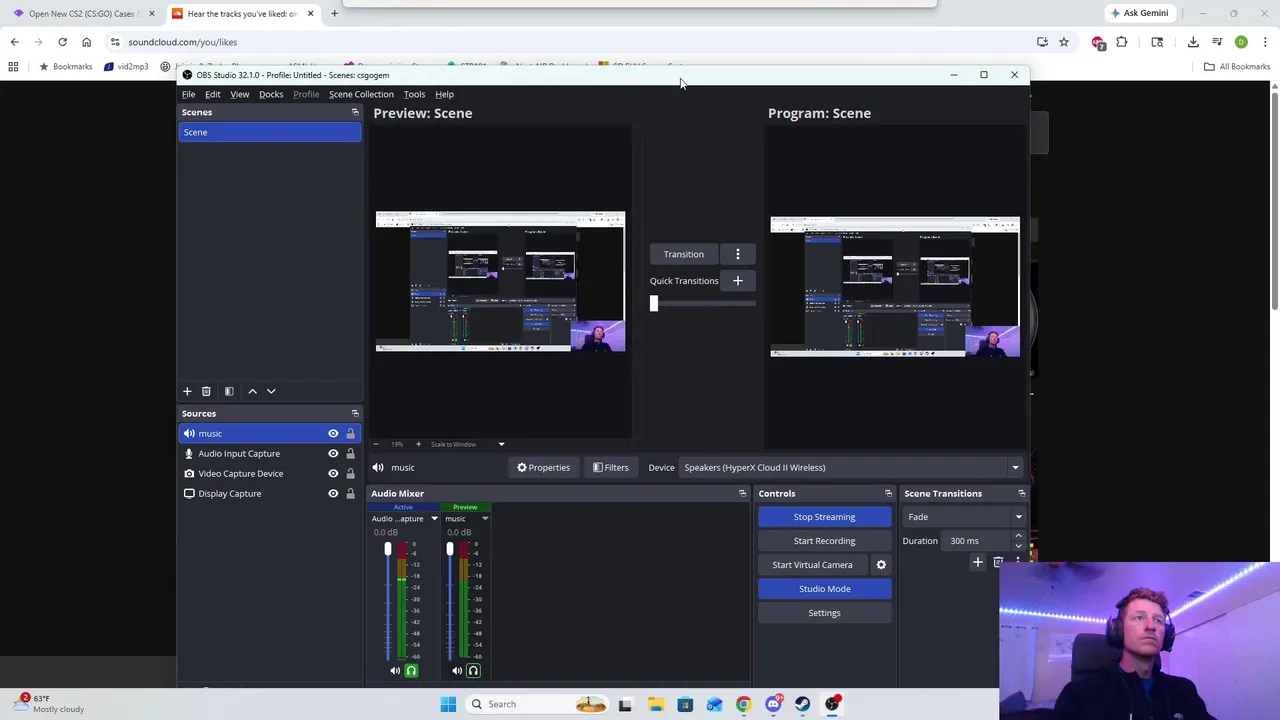Hide the music source with its eye icon
The height and width of the screenshot is (720, 1280).
tap(333, 434)
